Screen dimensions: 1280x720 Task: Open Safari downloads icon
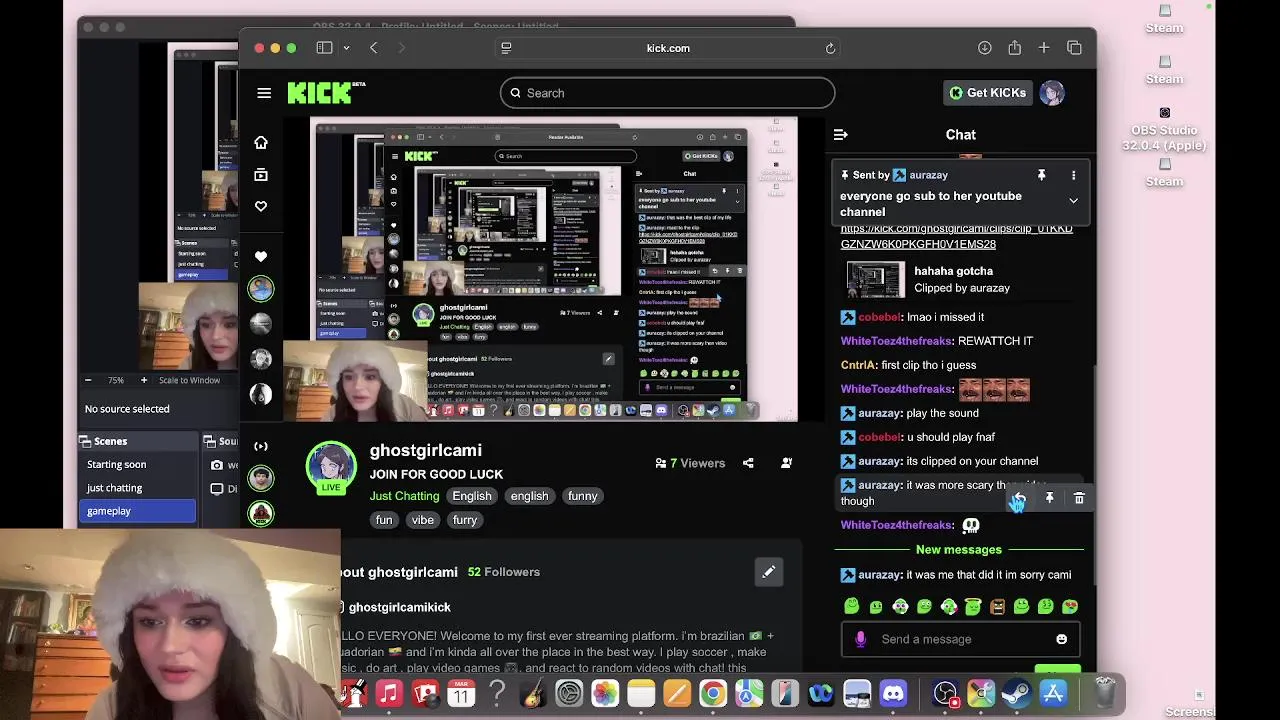[x=984, y=48]
